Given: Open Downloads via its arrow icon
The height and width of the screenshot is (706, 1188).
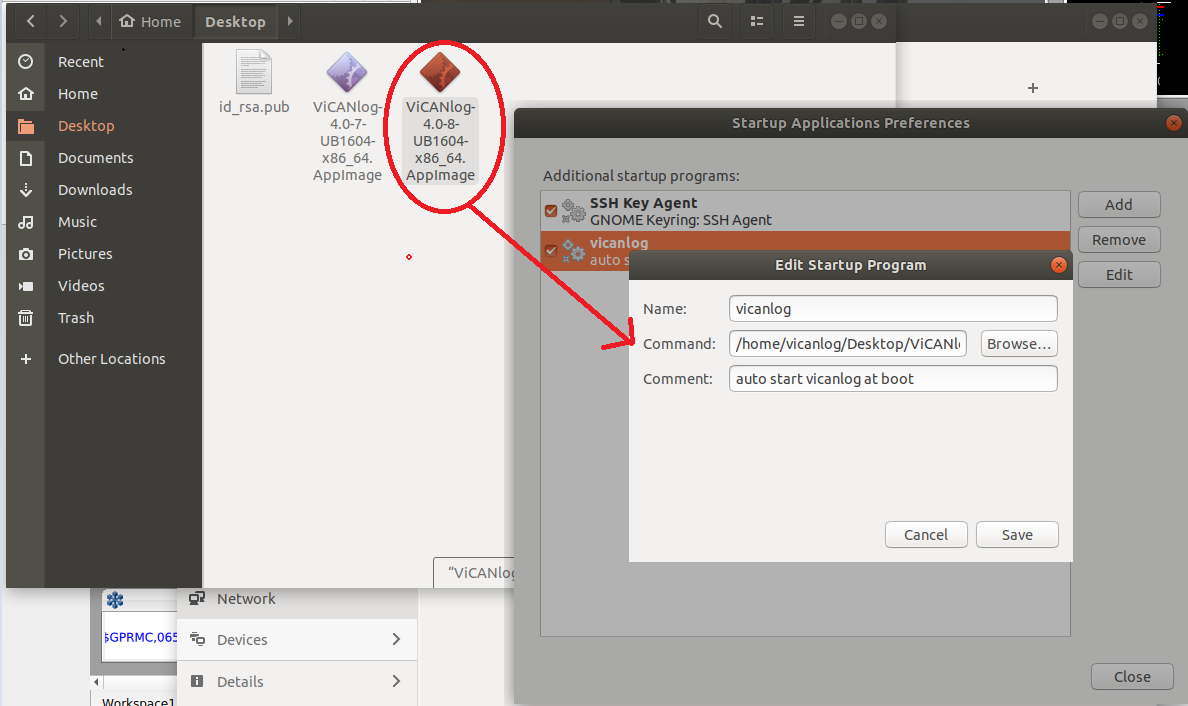Looking at the screenshot, I should tap(26, 189).
